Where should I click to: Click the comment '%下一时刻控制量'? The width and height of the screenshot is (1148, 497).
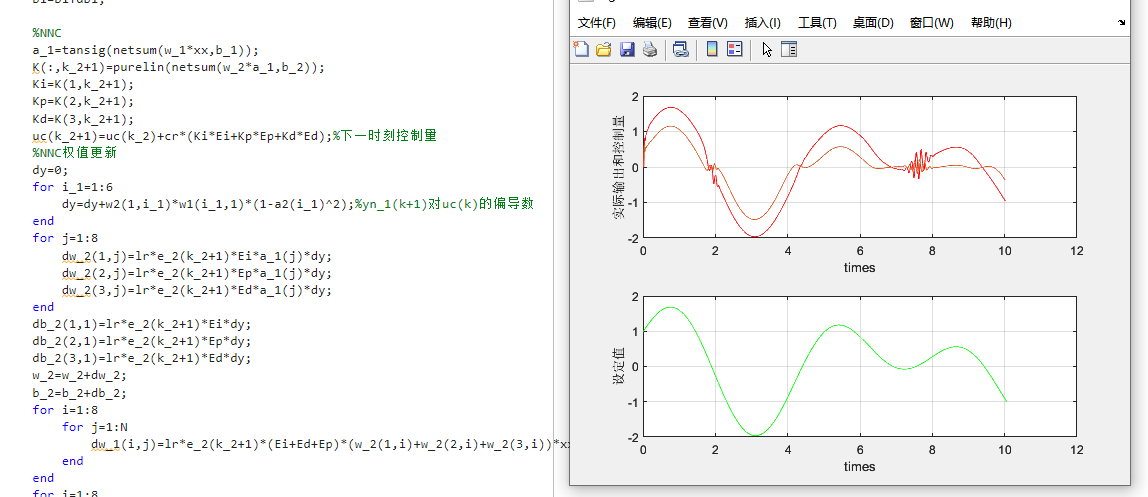[x=385, y=135]
